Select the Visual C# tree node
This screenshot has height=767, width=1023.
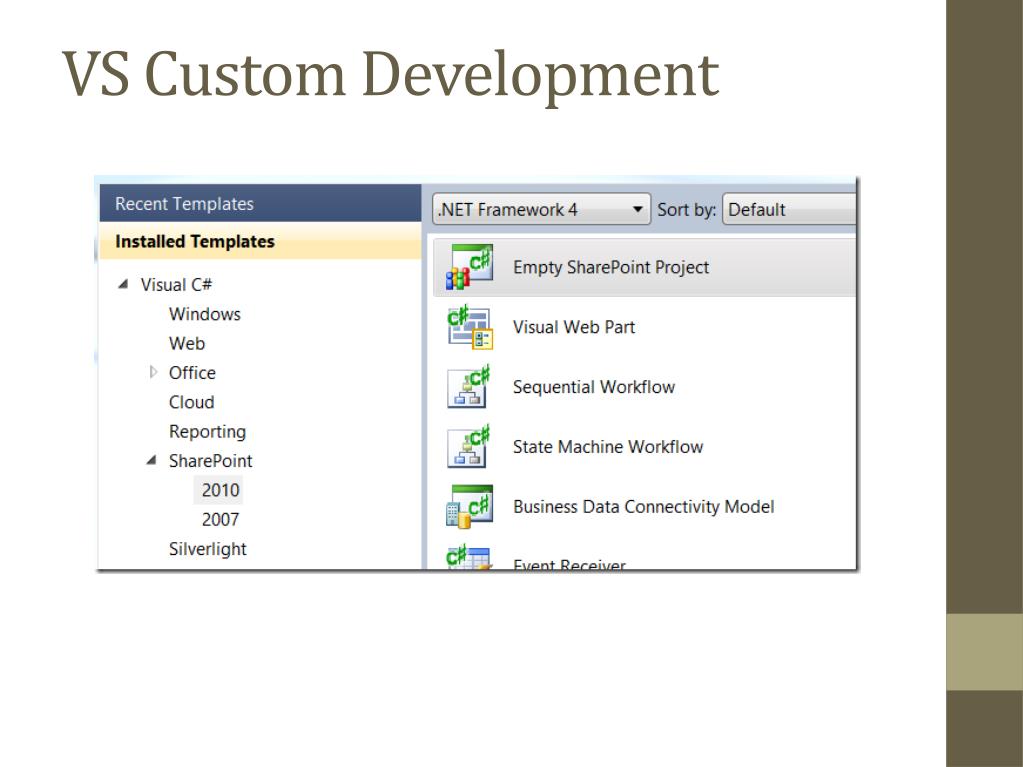(176, 285)
